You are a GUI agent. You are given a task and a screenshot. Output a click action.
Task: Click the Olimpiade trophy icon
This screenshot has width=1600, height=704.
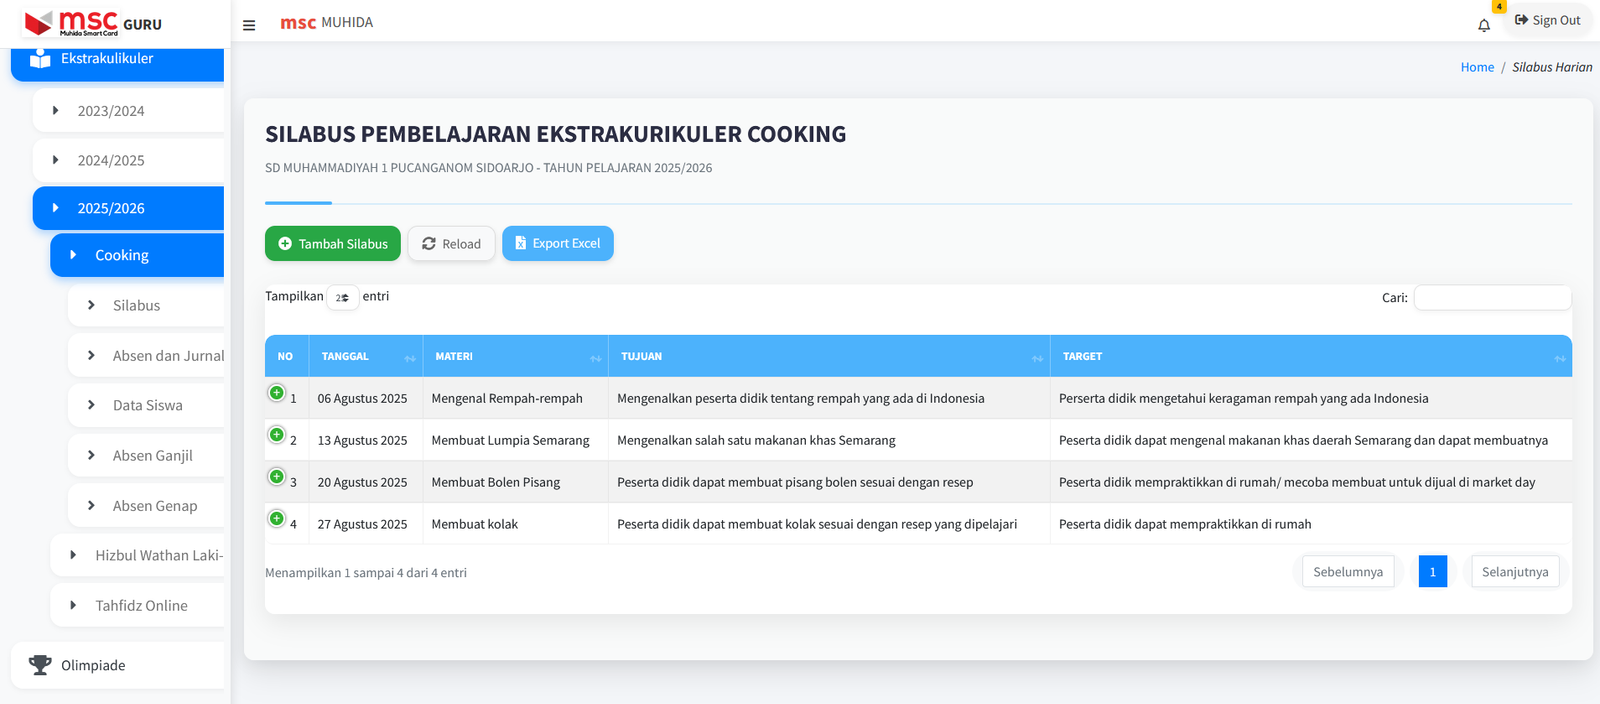40,665
